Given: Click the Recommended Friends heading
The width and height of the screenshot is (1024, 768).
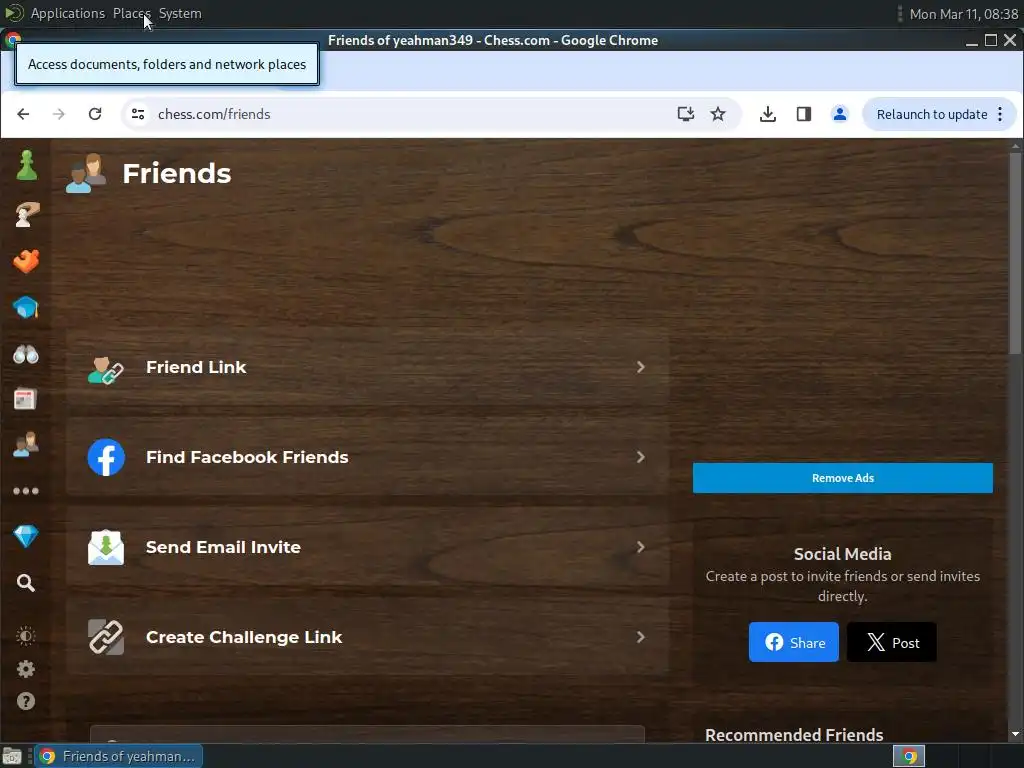Looking at the screenshot, I should point(794,735).
